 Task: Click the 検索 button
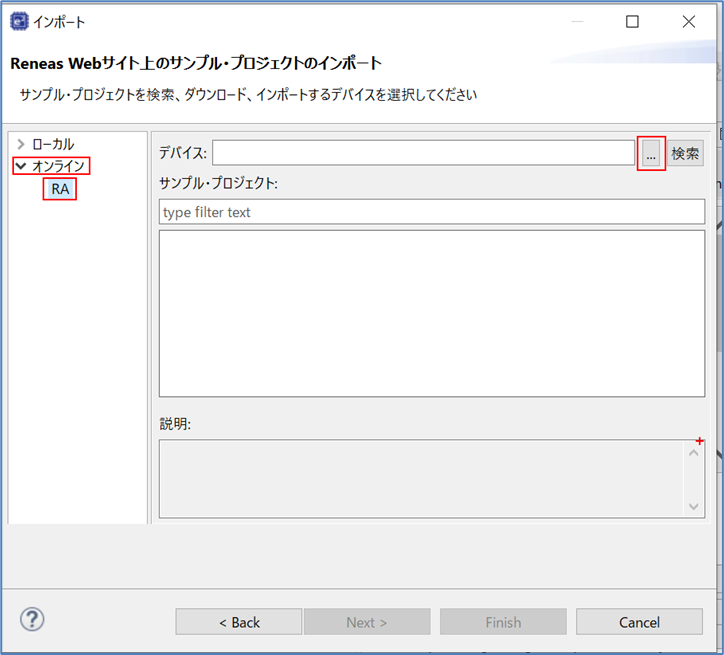click(x=685, y=154)
